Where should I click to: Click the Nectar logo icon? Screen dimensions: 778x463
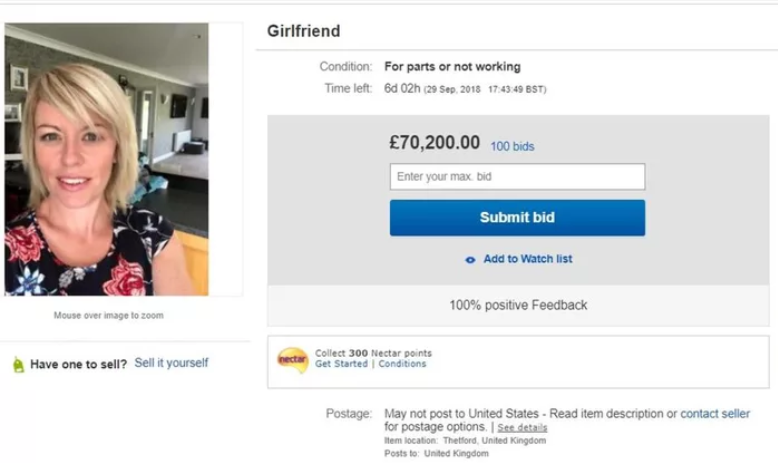coord(292,359)
